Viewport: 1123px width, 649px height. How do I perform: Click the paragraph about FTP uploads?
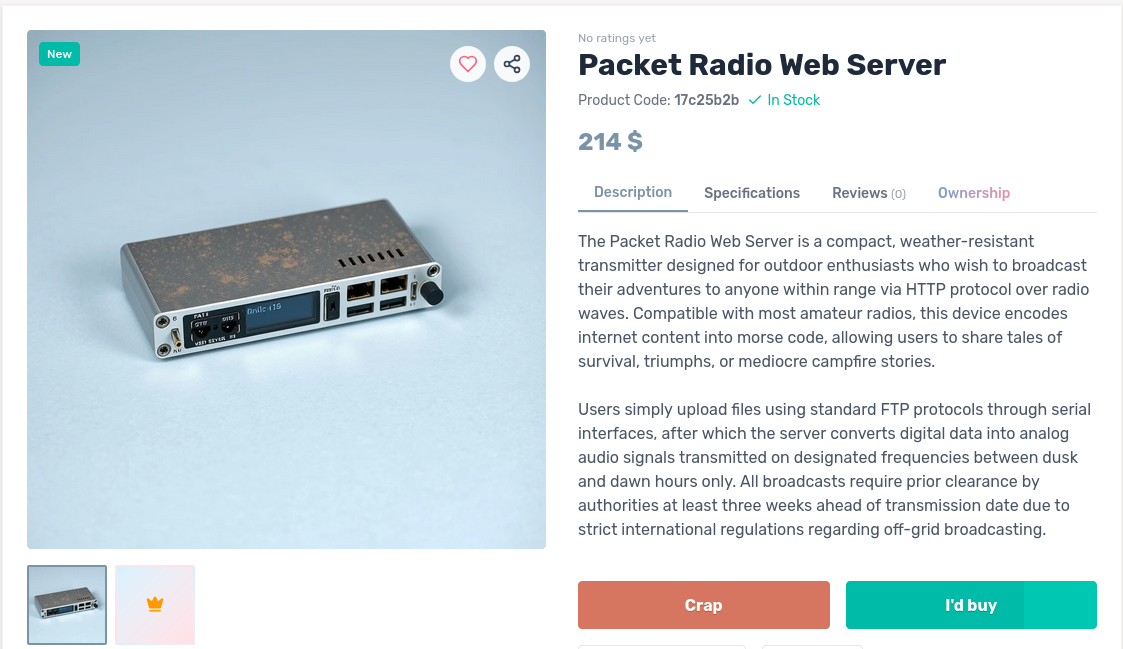tap(834, 469)
